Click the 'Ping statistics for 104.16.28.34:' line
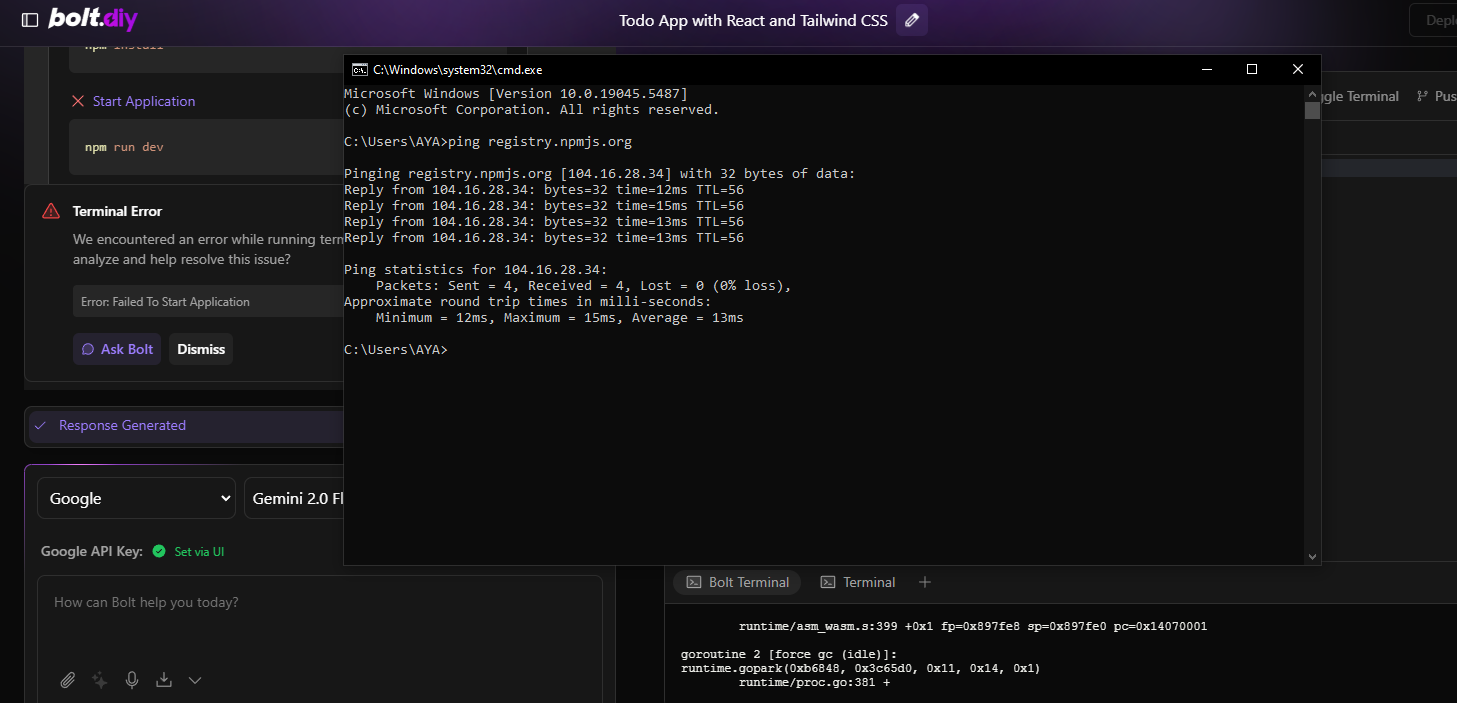Image resolution: width=1457 pixels, height=703 pixels. pos(476,270)
